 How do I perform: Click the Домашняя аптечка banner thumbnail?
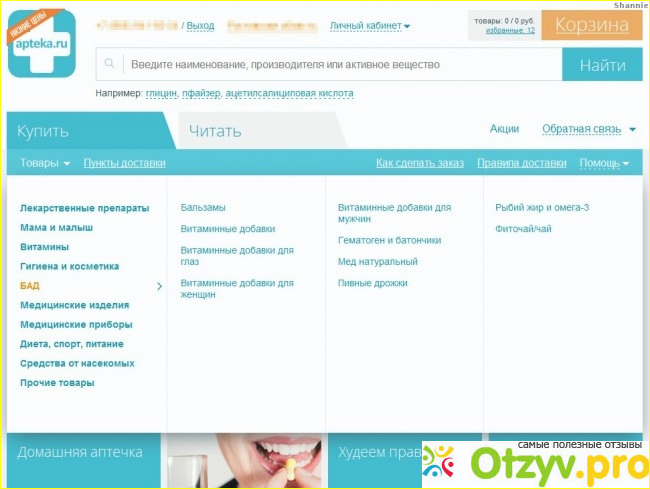point(80,453)
